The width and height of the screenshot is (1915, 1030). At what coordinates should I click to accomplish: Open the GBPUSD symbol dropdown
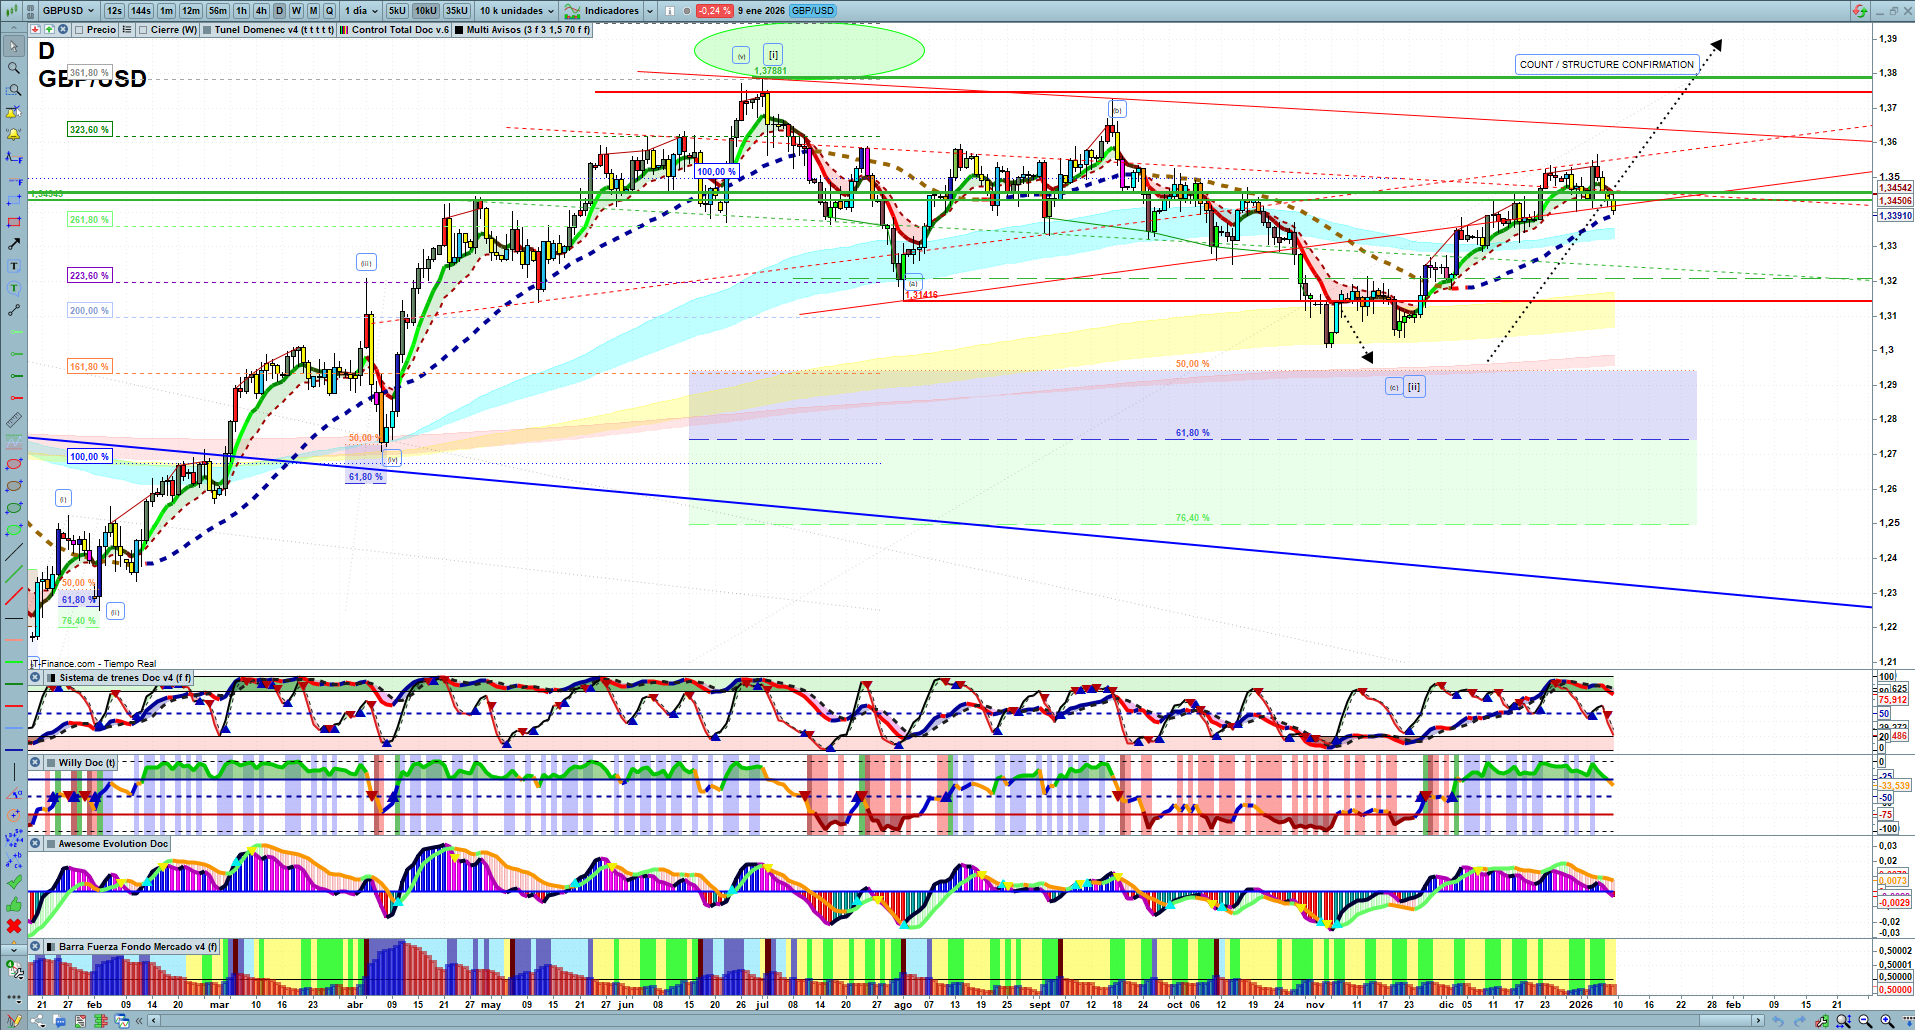coord(68,11)
